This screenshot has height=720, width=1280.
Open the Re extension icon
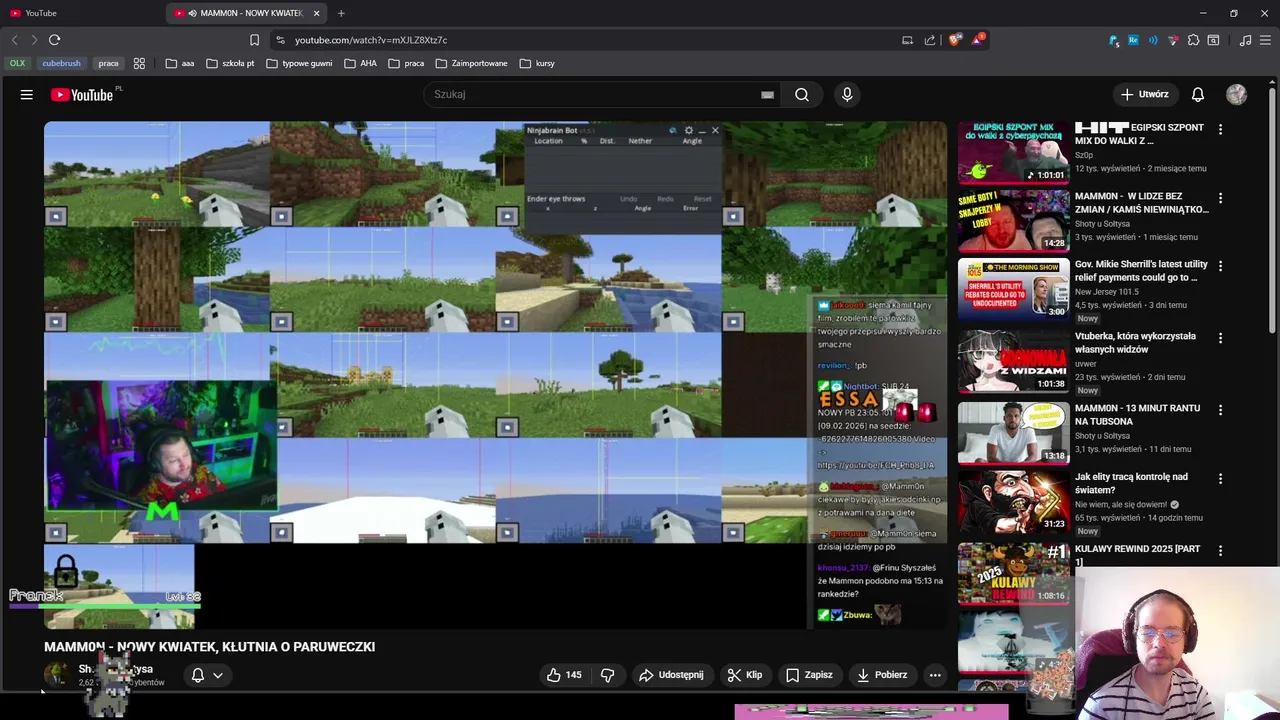(x=1133, y=40)
